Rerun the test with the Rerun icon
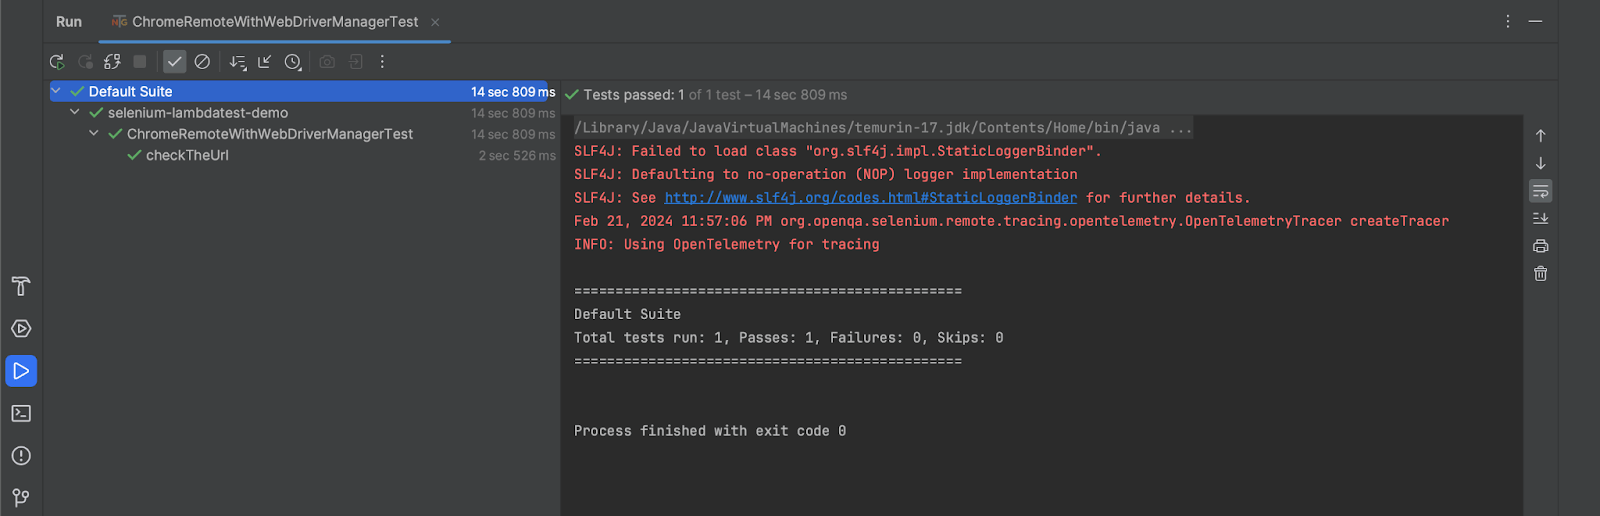The height and width of the screenshot is (516, 1600). click(x=57, y=62)
